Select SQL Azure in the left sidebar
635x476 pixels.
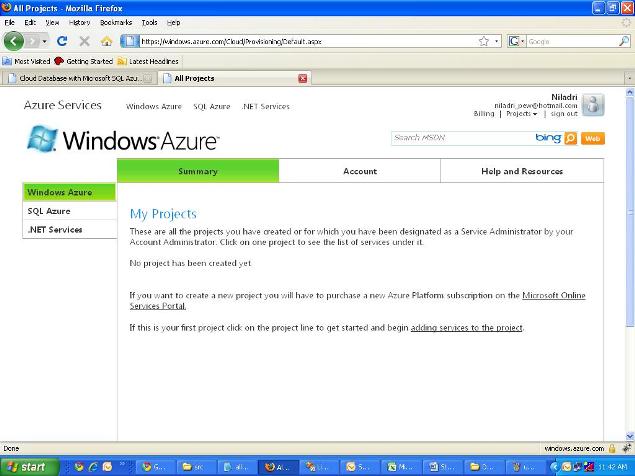pyautogui.click(x=70, y=211)
